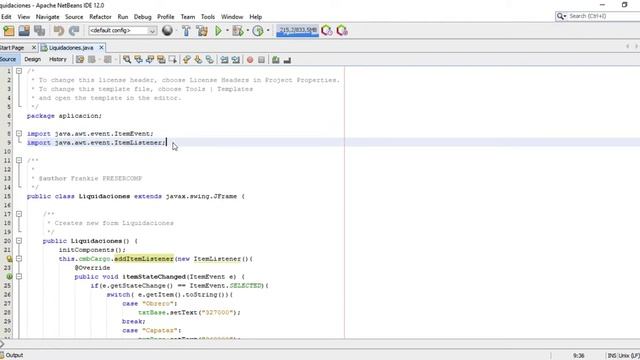The width and height of the screenshot is (640, 360).
Task: Open the Tools menu
Action: [x=208, y=17]
